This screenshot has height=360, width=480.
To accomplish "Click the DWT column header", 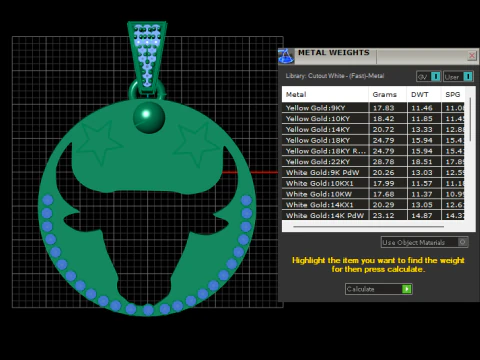I will pos(424,94).
